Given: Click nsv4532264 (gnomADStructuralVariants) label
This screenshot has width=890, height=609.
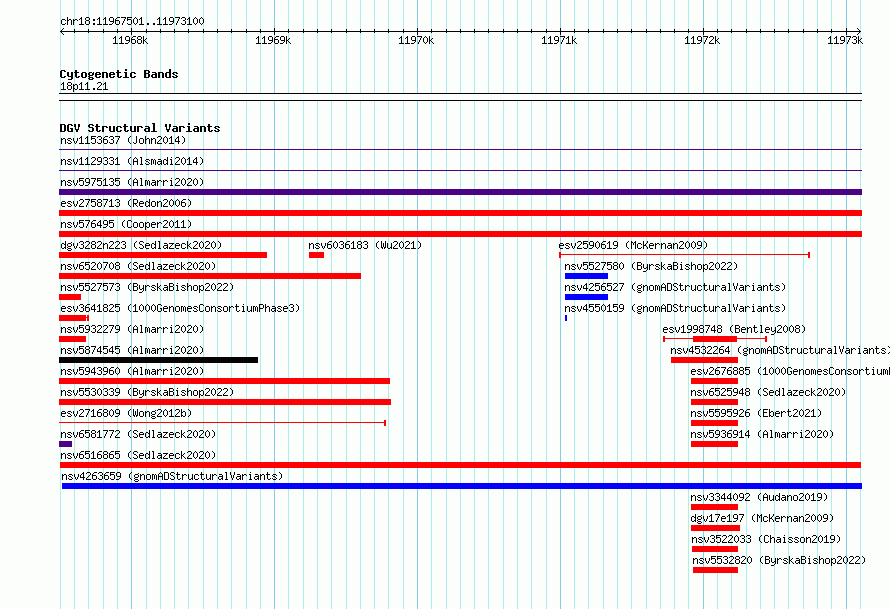Looking at the screenshot, I should pos(780,350).
